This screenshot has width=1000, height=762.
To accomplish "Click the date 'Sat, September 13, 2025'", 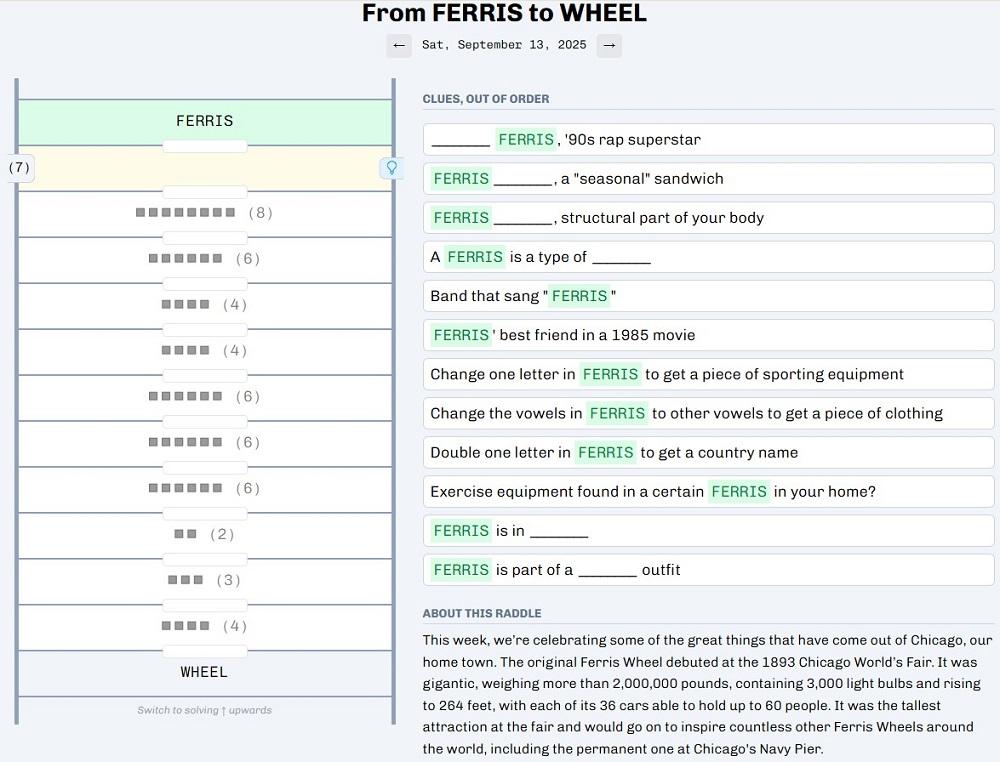I will (x=504, y=45).
